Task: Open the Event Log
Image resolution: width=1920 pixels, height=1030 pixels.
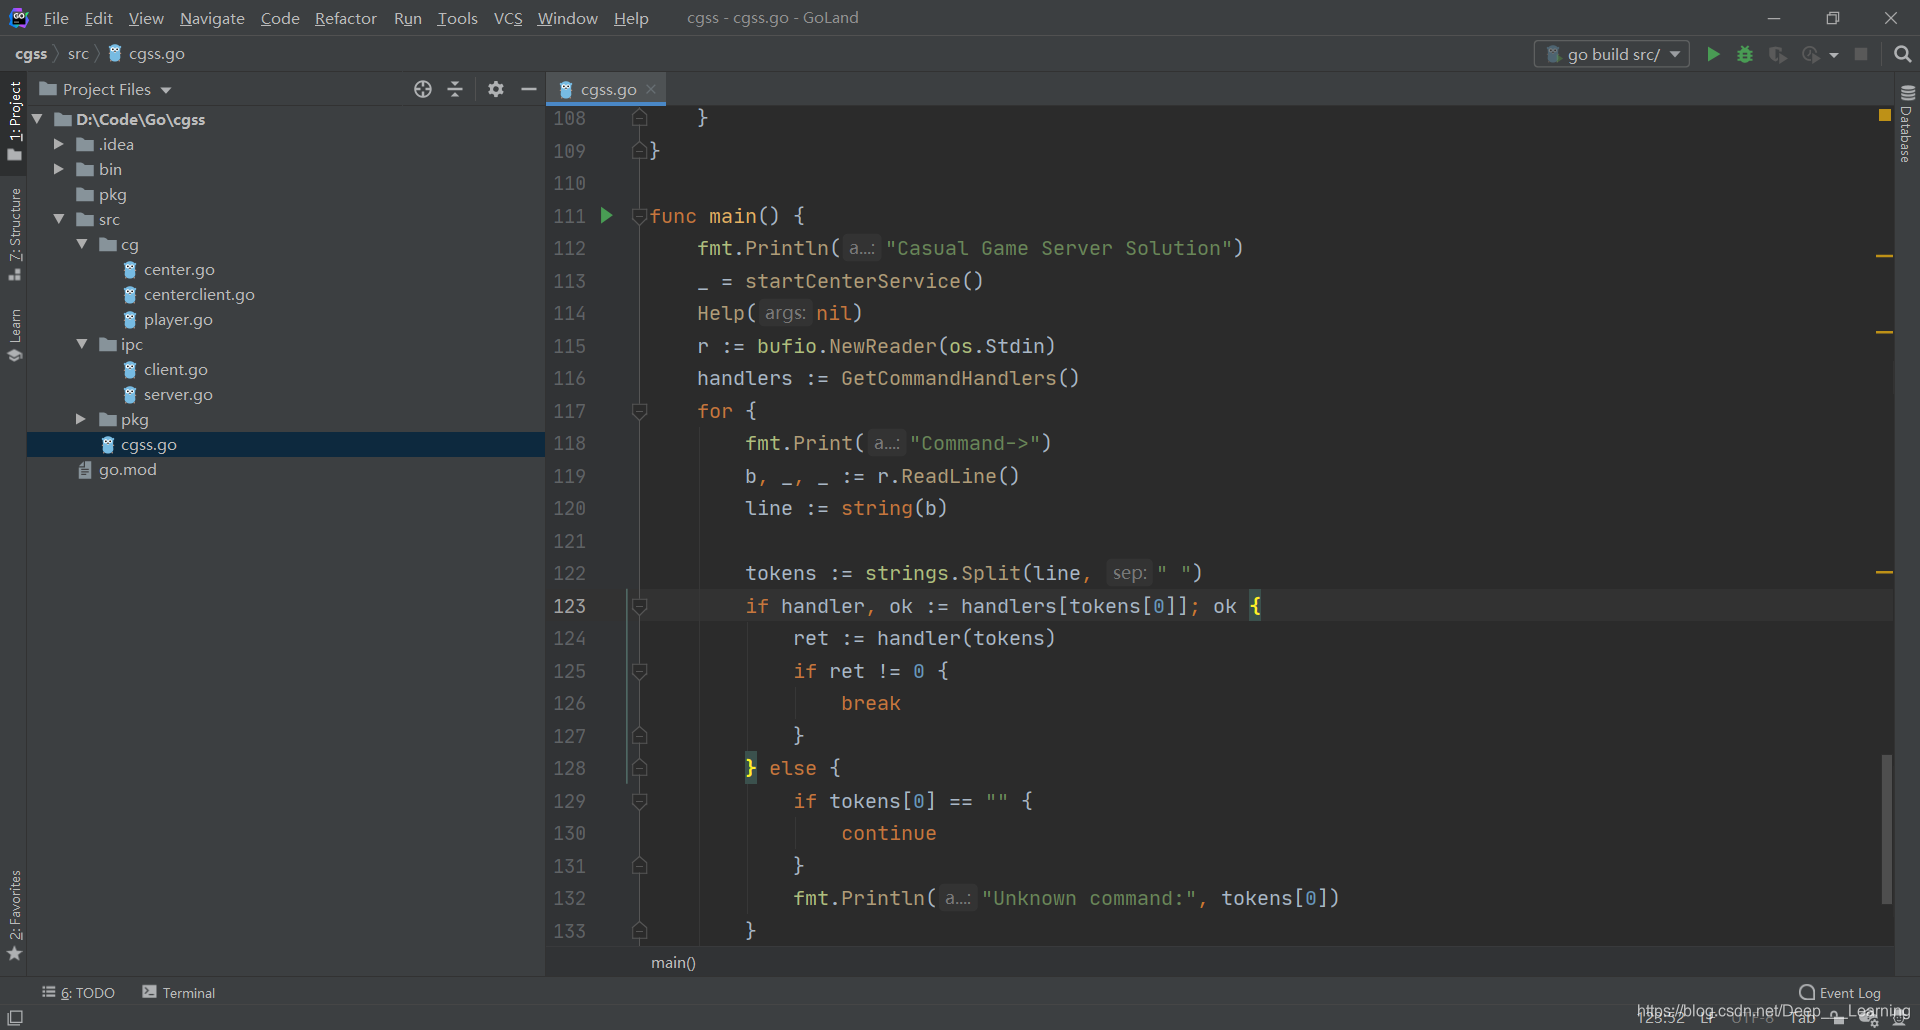Action: tap(1840, 992)
